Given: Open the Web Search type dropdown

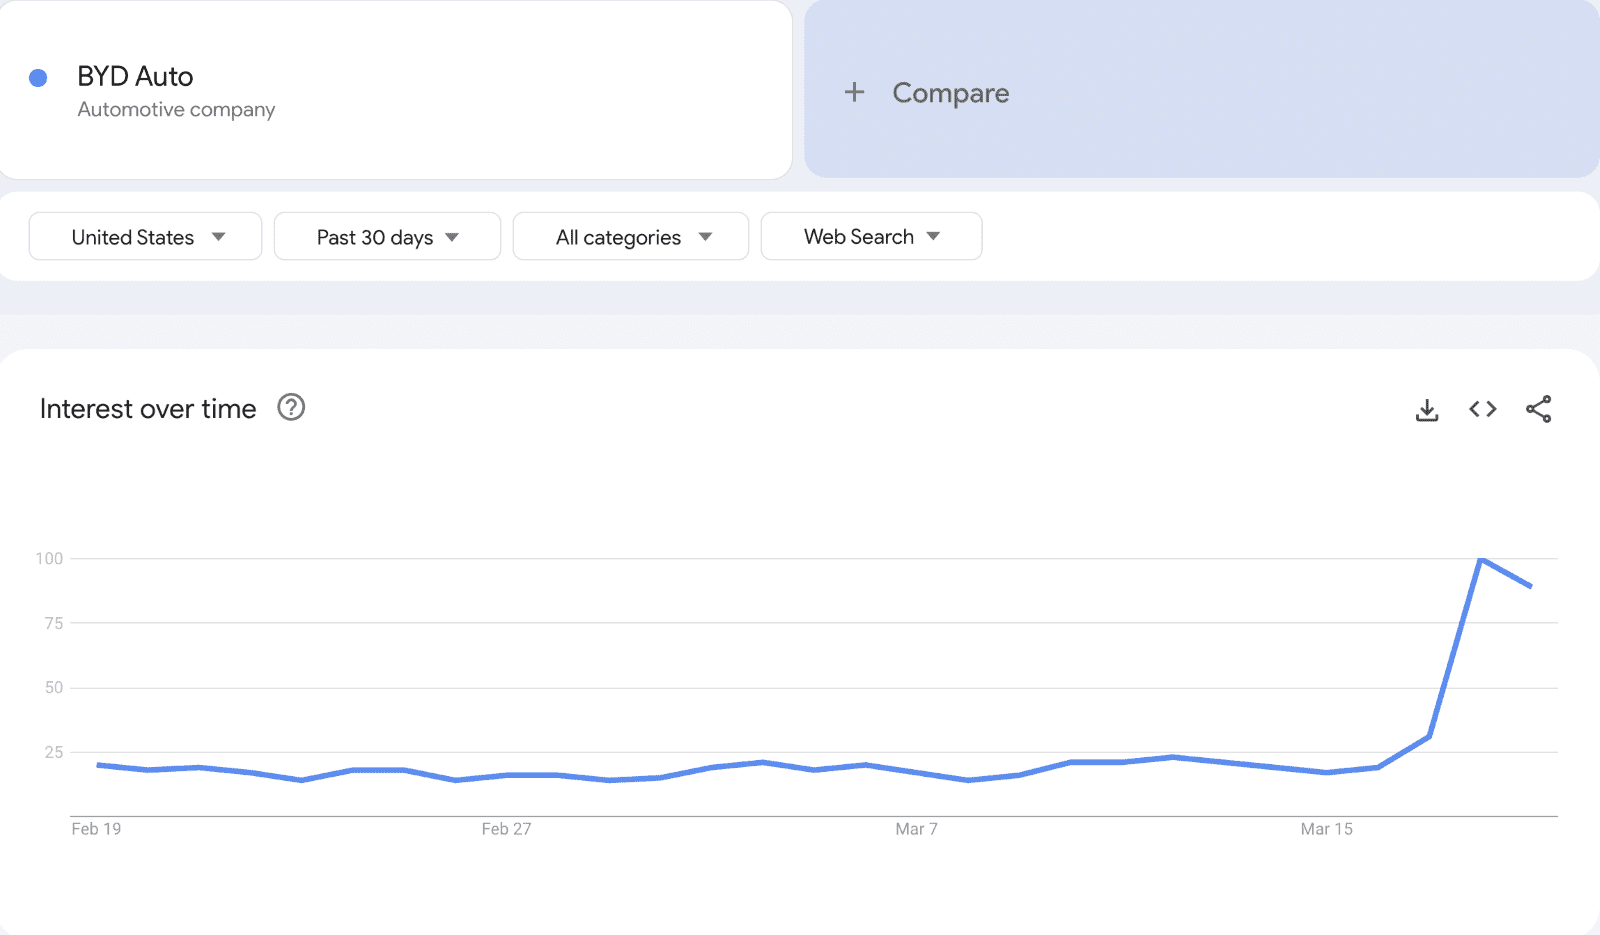Looking at the screenshot, I should tap(871, 236).
